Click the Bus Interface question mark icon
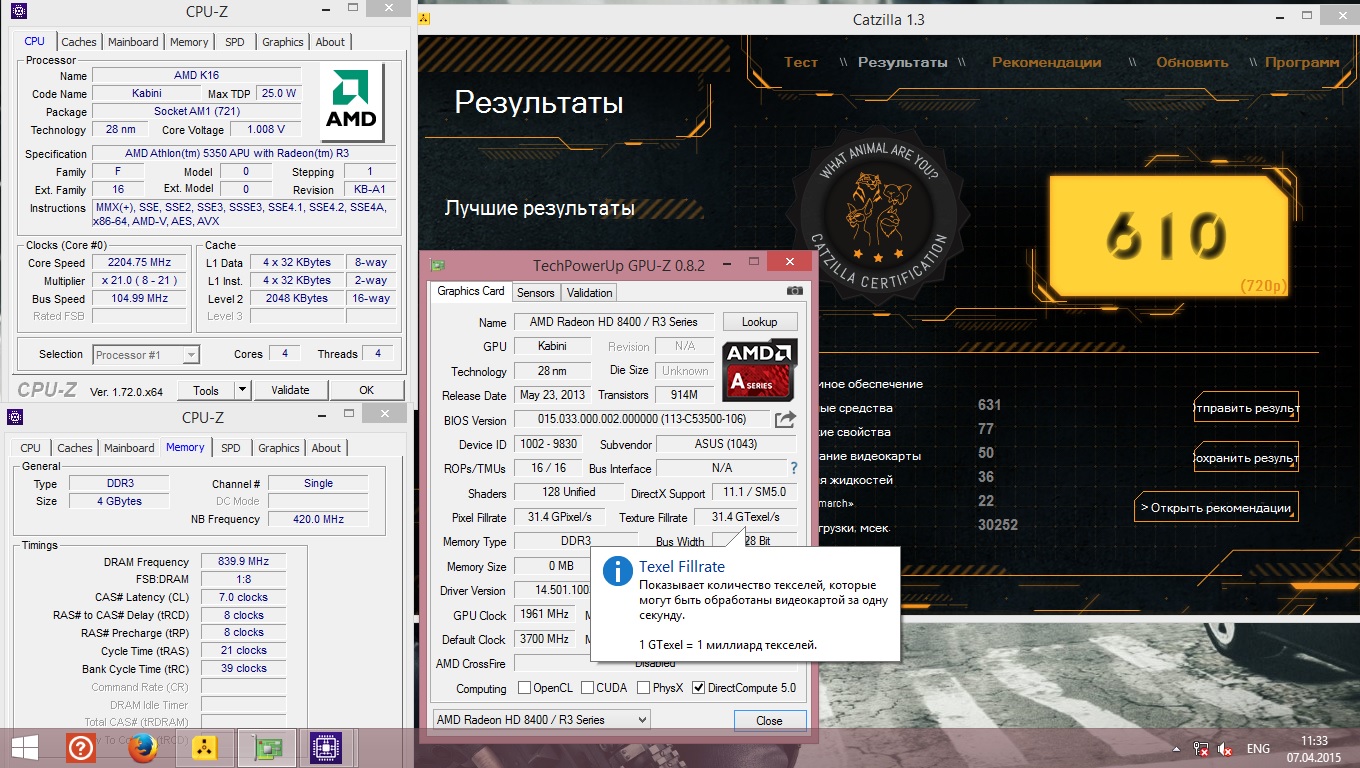The width and height of the screenshot is (1360, 768). click(794, 468)
